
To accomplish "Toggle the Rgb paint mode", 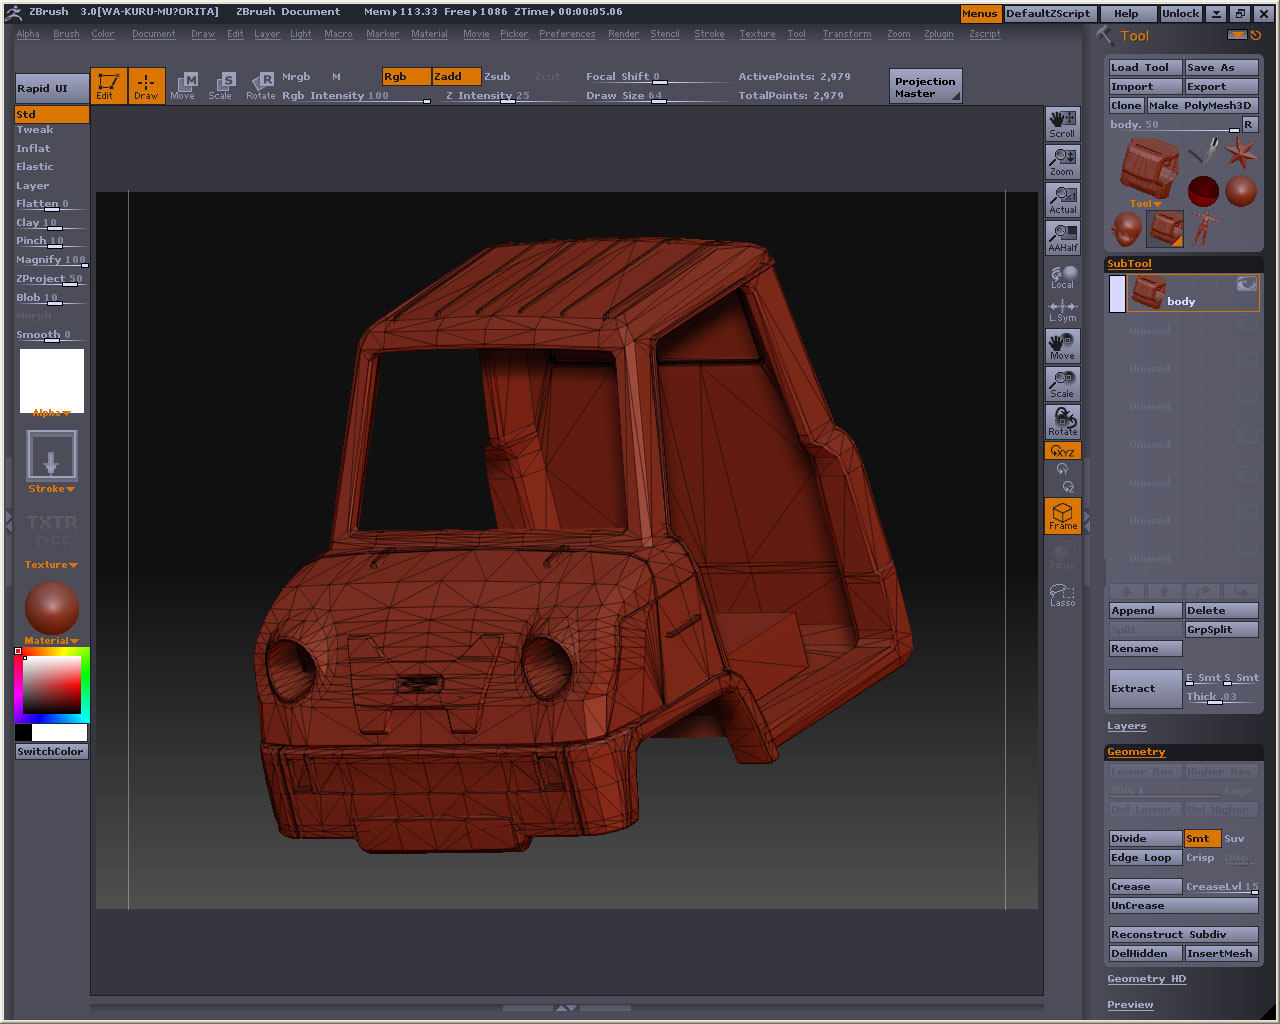I will tap(406, 77).
